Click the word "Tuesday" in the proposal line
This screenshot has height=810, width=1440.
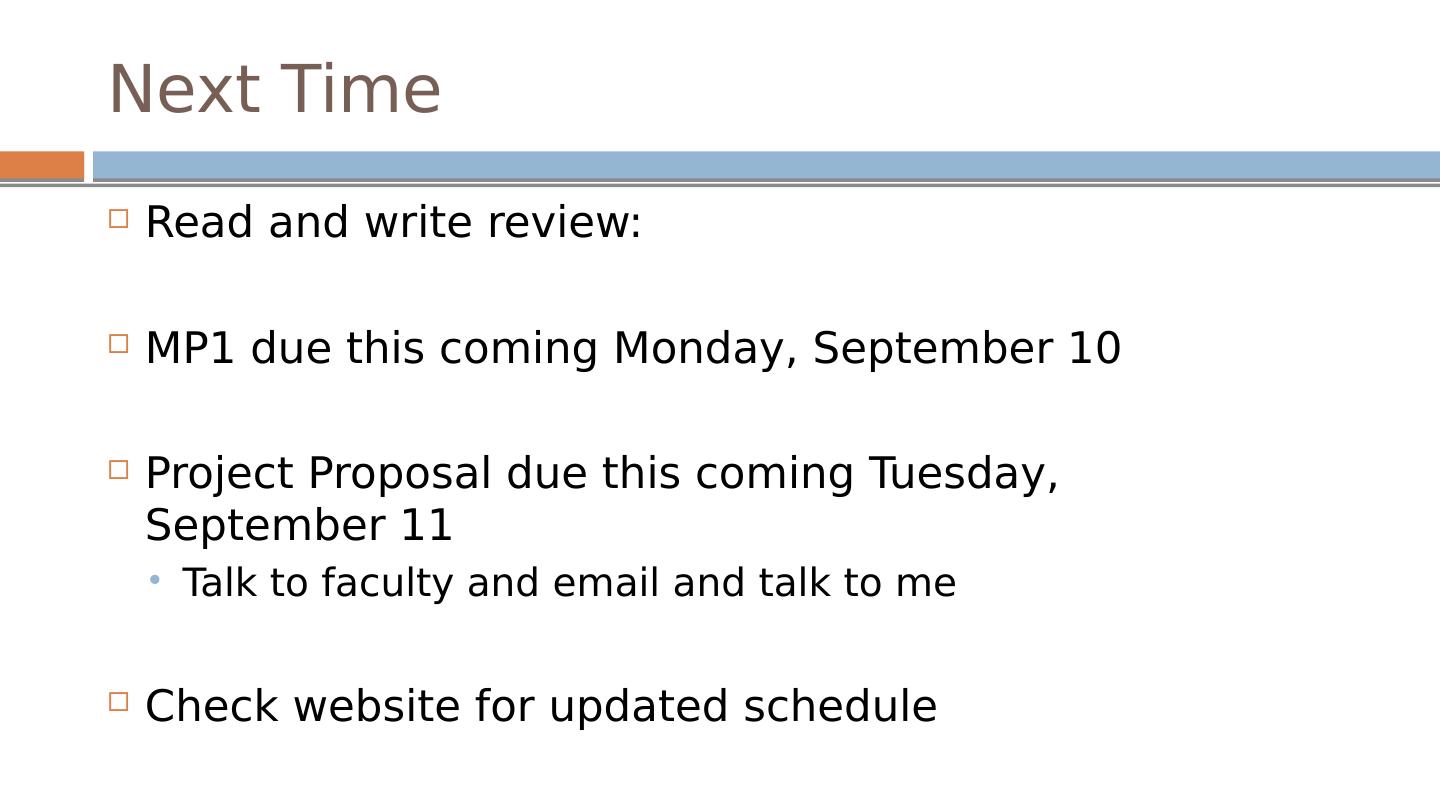click(x=961, y=474)
